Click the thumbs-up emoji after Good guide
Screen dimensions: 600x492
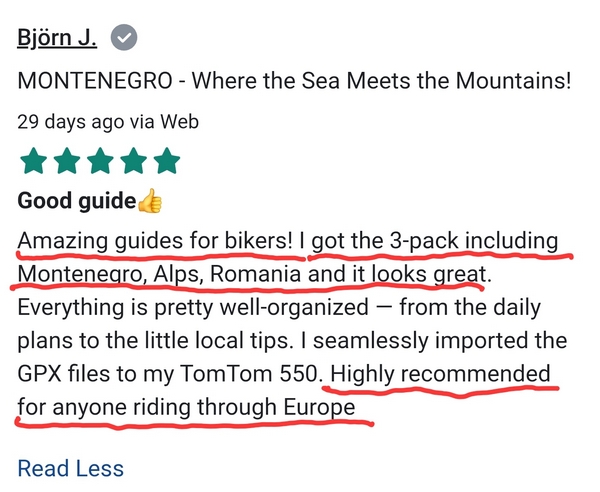coord(150,200)
